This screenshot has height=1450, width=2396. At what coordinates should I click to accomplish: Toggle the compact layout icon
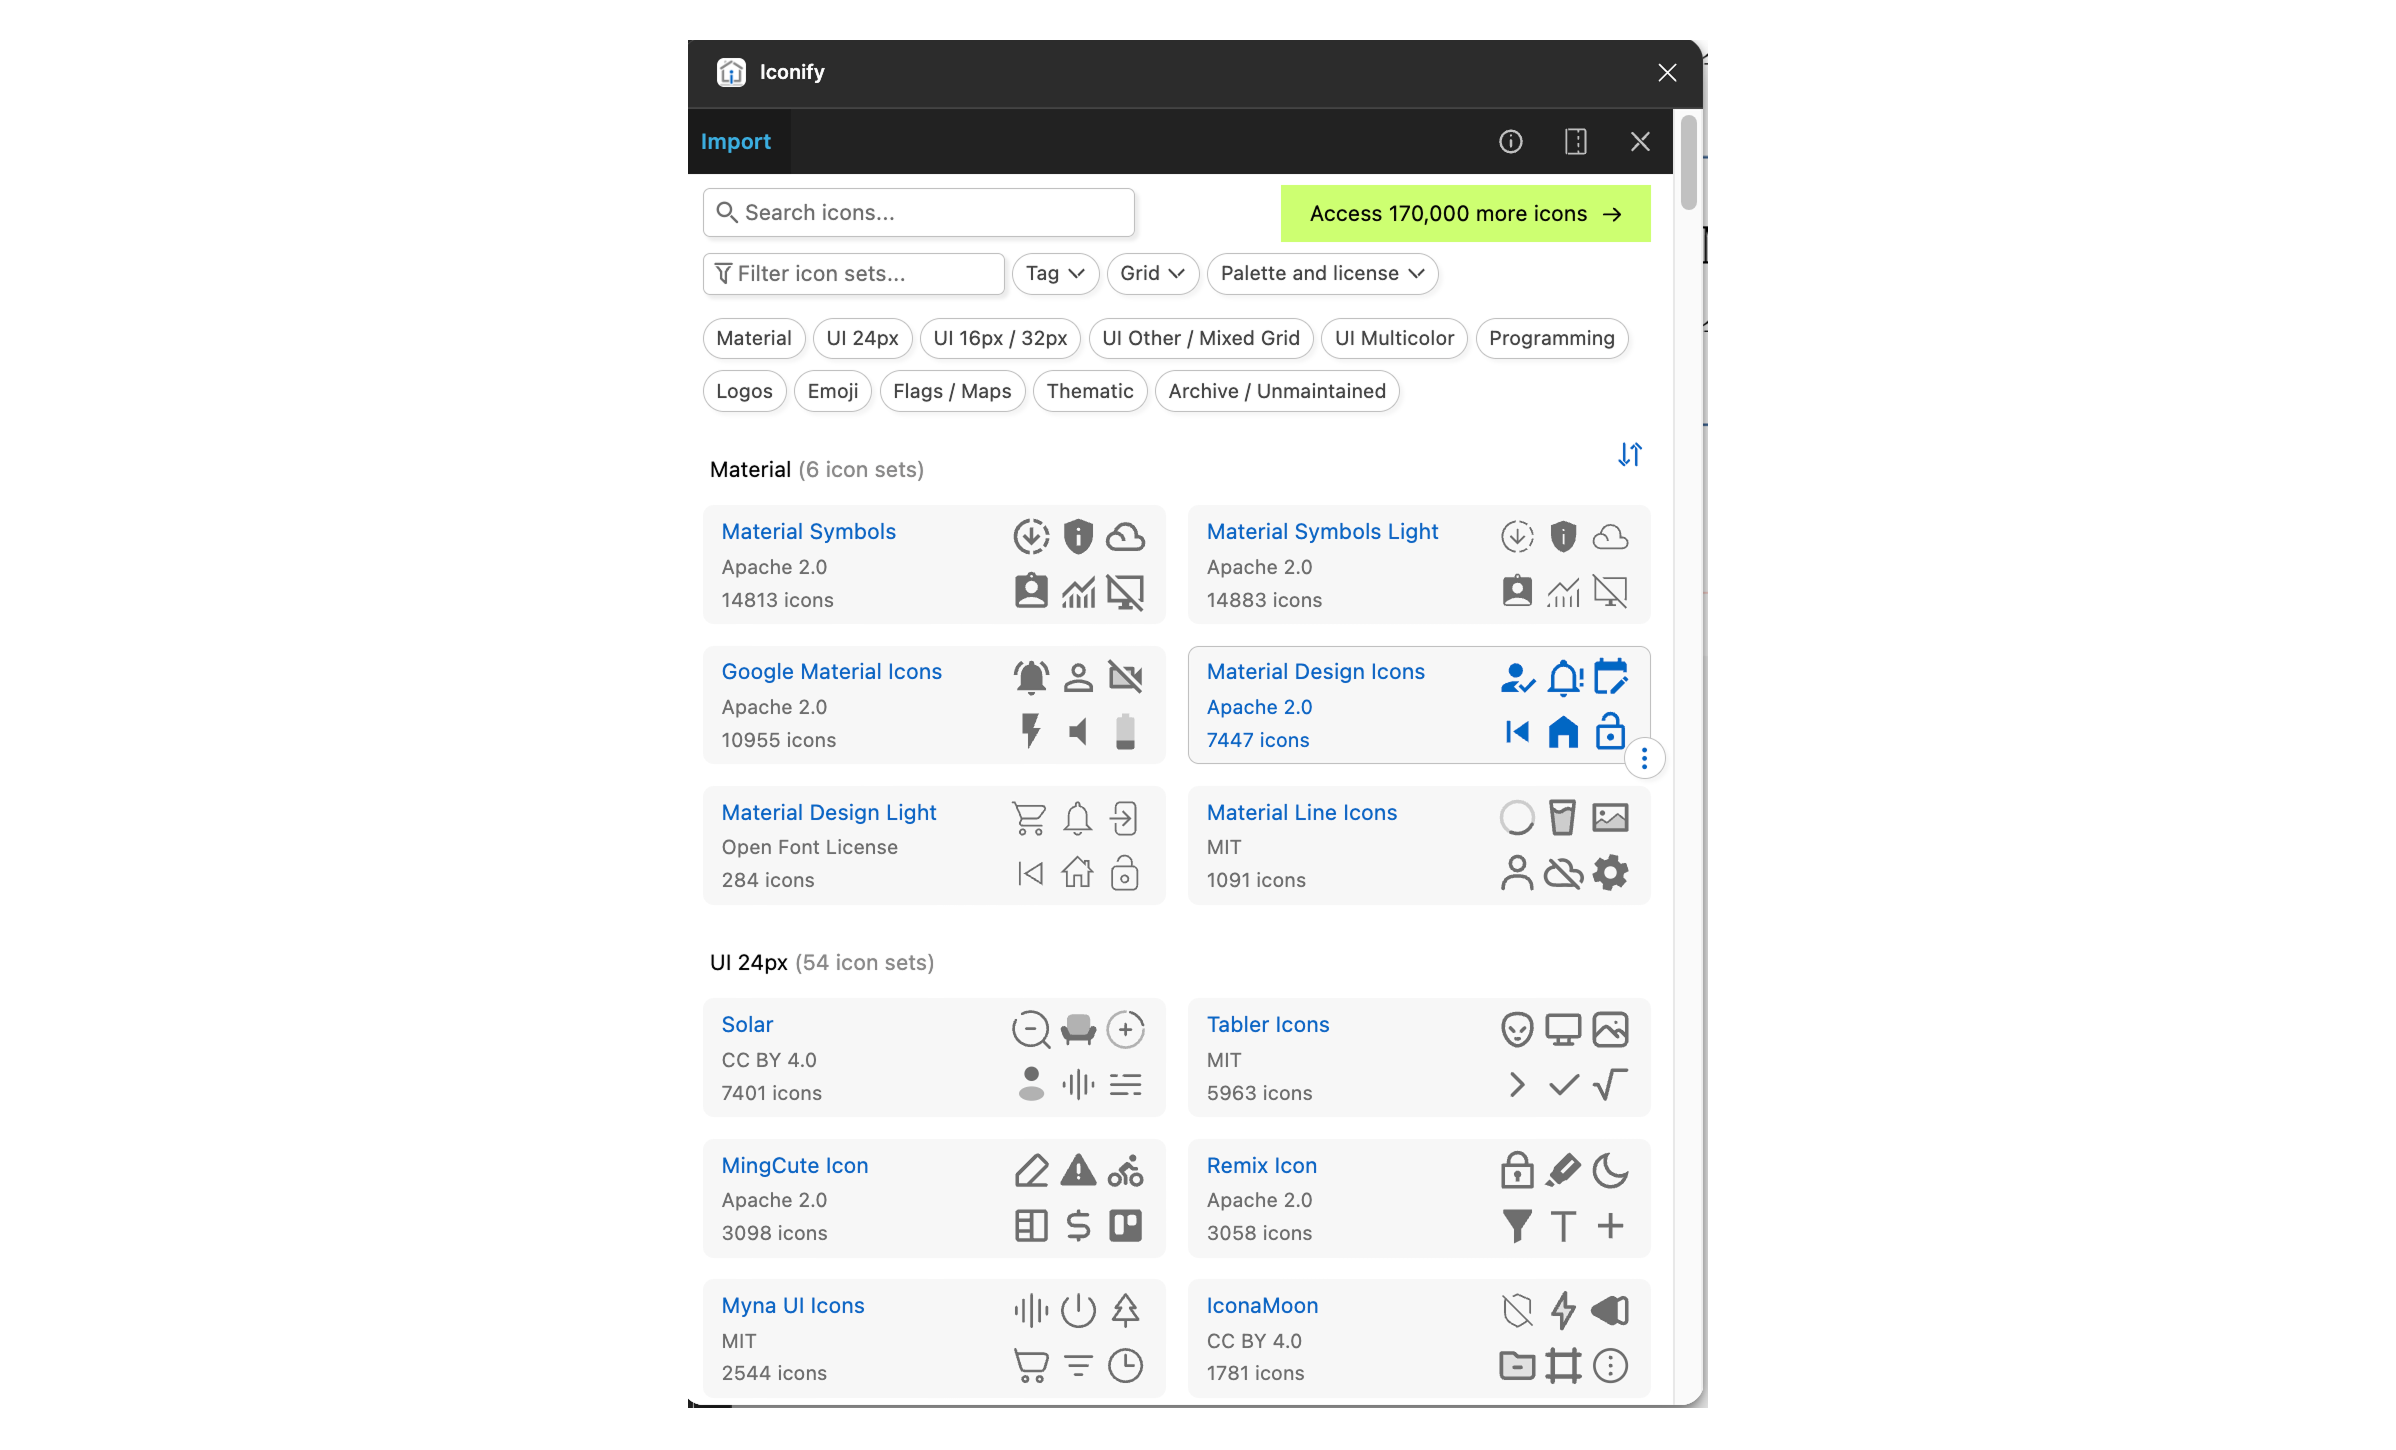click(x=1575, y=142)
